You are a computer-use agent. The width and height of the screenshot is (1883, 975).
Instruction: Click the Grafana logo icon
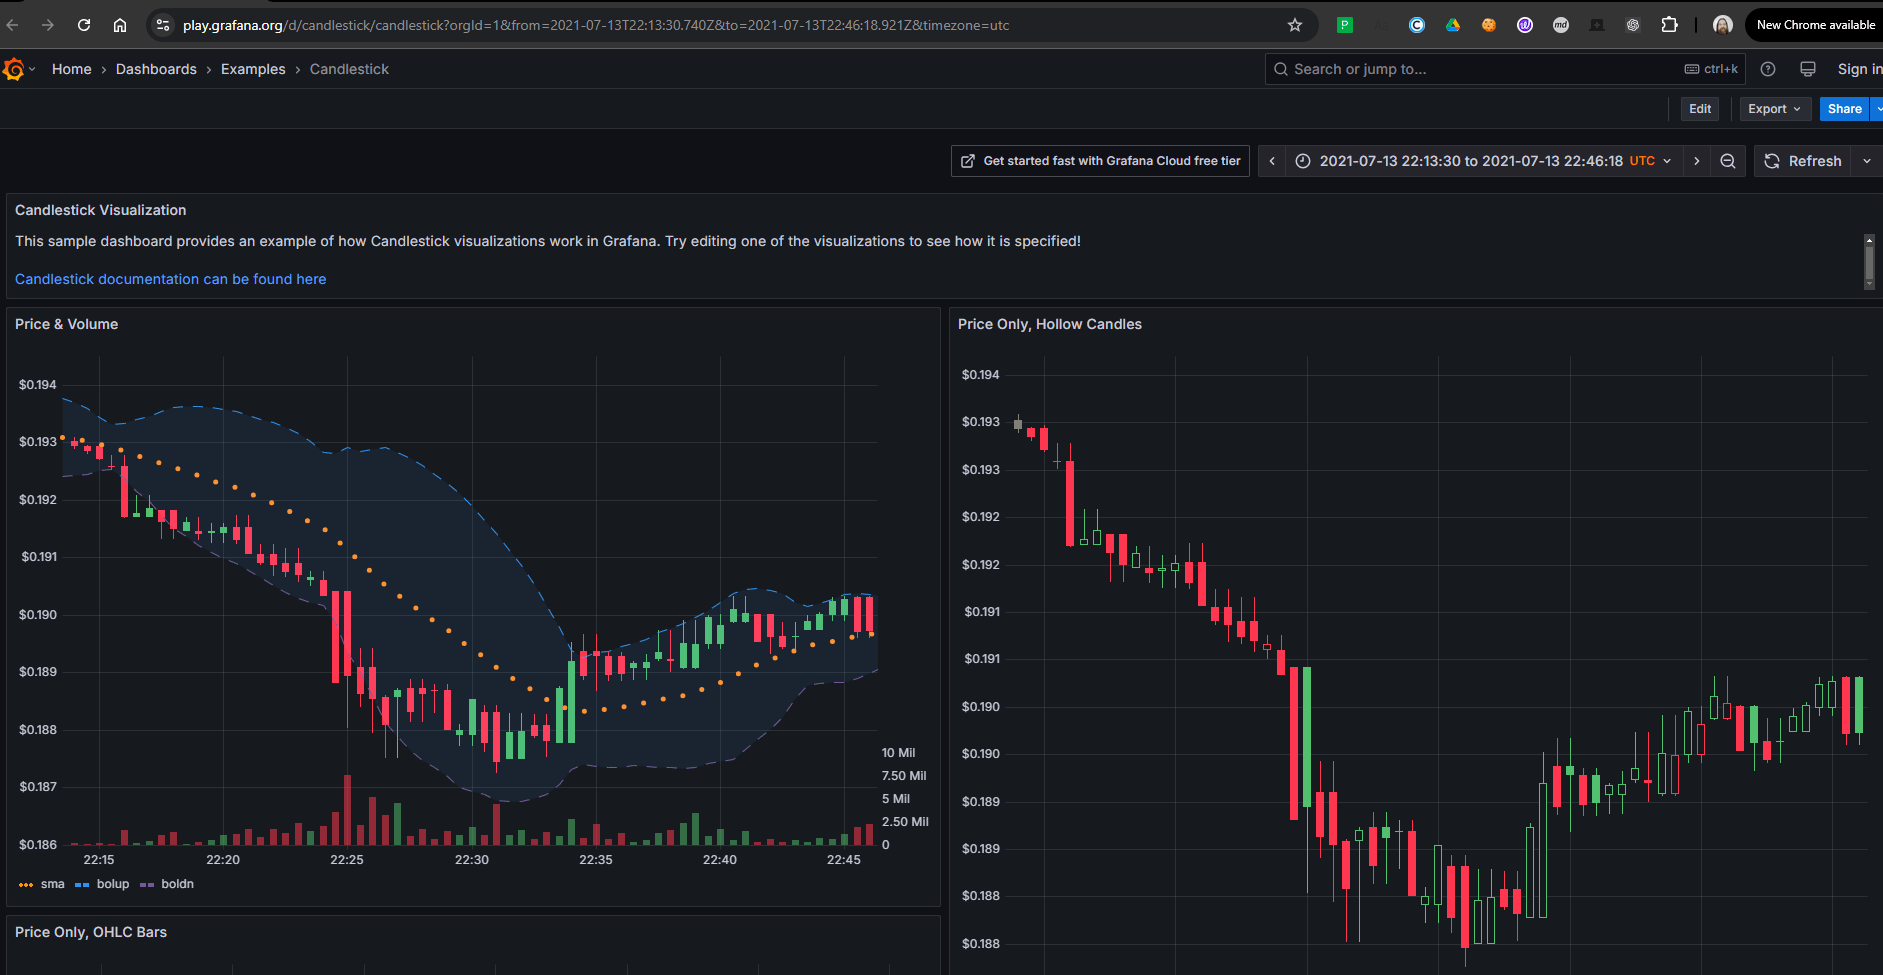click(x=13, y=69)
